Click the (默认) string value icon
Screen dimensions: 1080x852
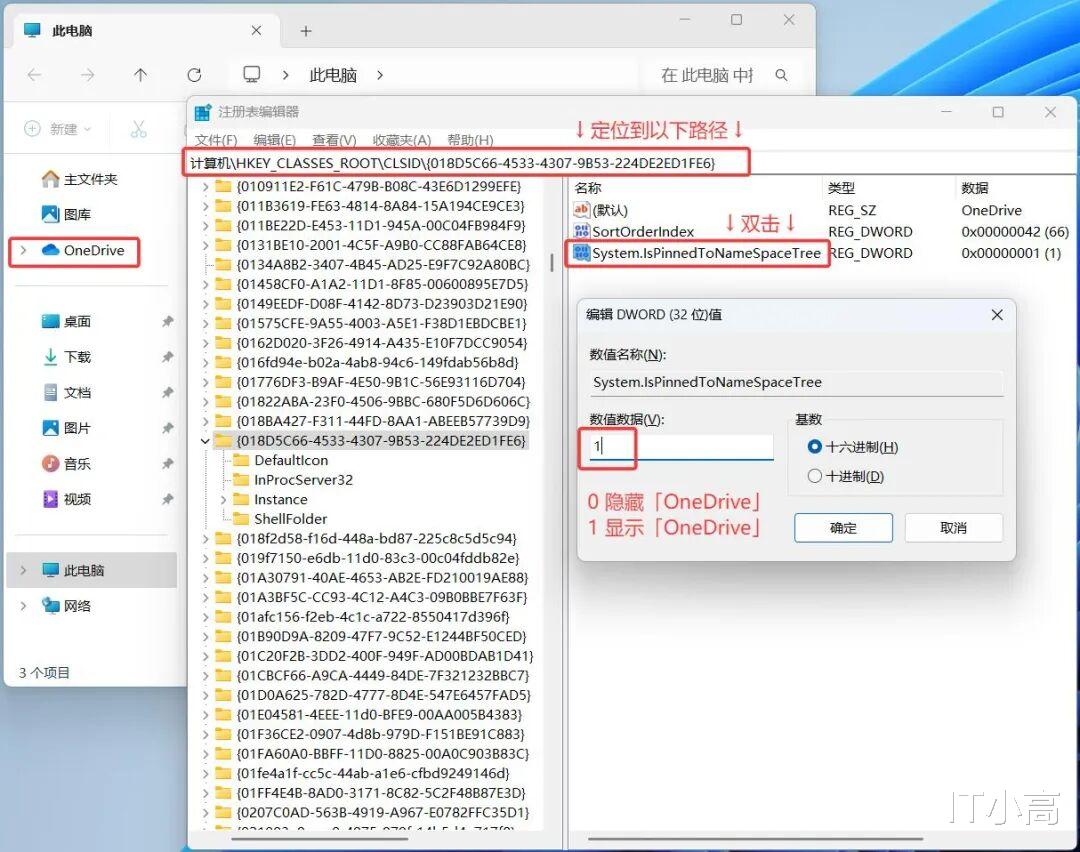click(x=581, y=209)
